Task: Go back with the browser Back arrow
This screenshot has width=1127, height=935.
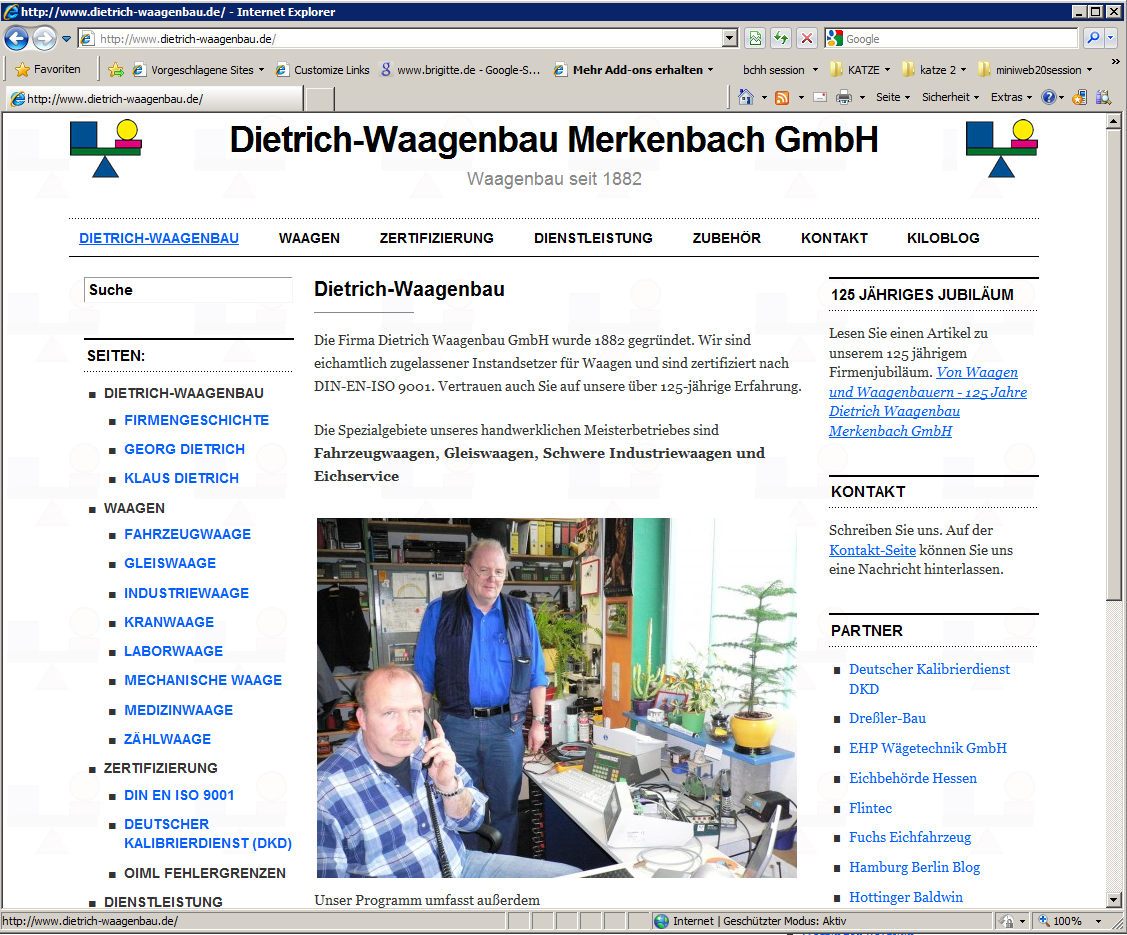Action: [x=17, y=38]
